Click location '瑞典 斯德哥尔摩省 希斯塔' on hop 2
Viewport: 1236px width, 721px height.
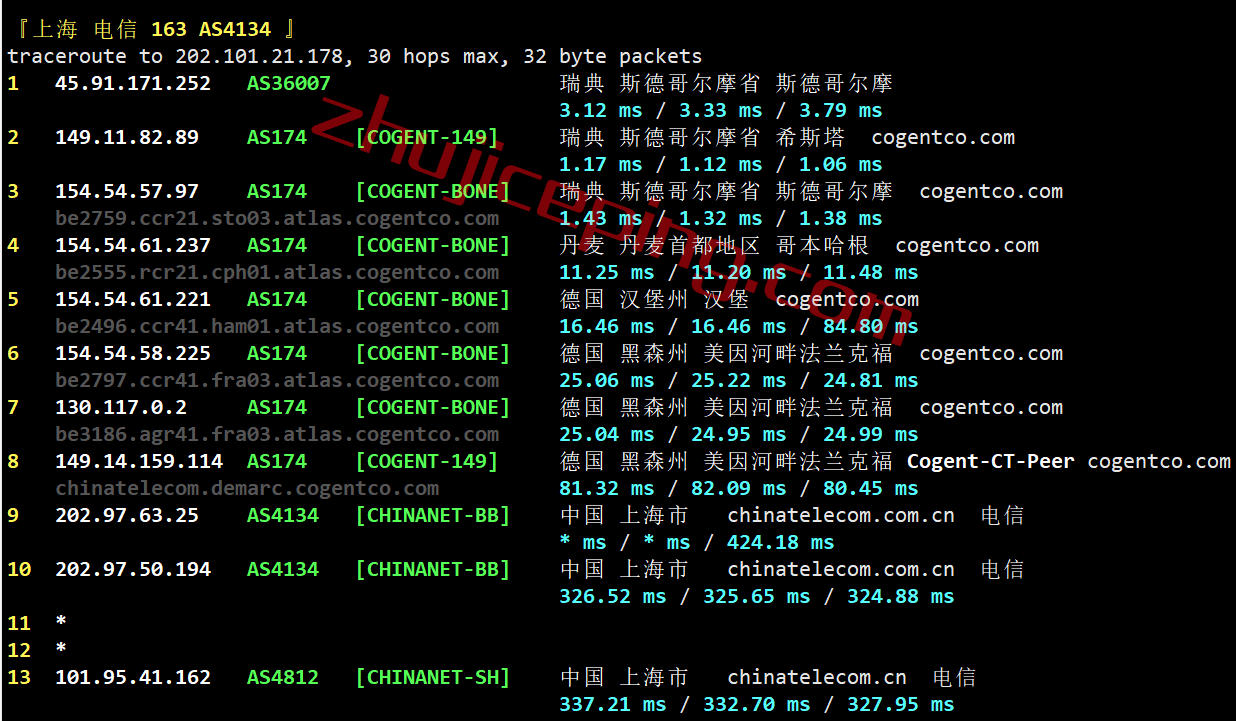click(x=703, y=137)
